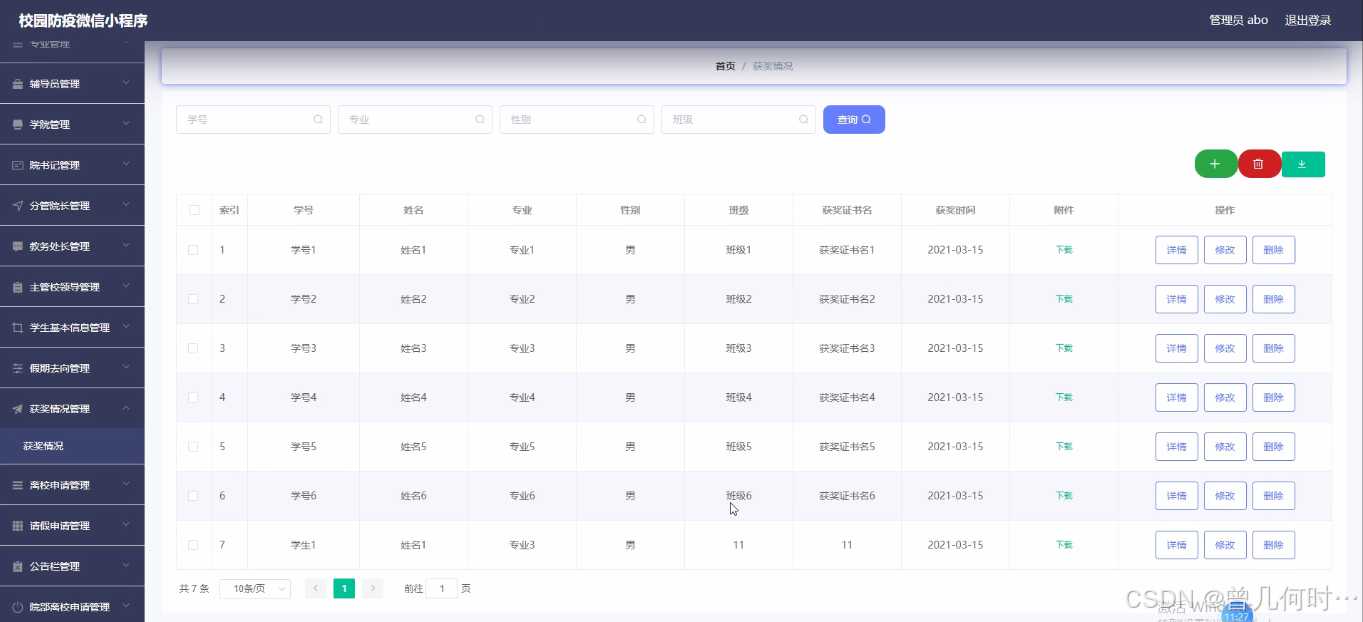Collapse 获奖情况管理 chevron
1363x622 pixels.
(x=126, y=408)
